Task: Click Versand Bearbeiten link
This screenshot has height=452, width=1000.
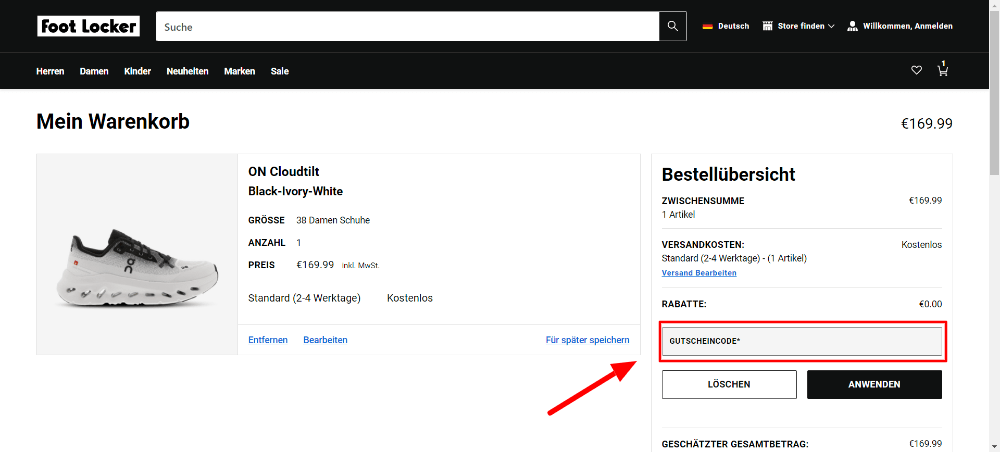Action: [699, 273]
